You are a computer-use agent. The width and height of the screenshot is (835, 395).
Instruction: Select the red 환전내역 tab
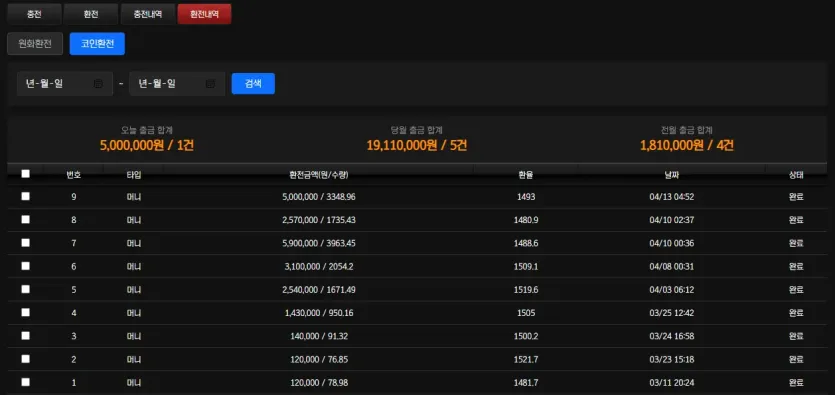click(204, 14)
